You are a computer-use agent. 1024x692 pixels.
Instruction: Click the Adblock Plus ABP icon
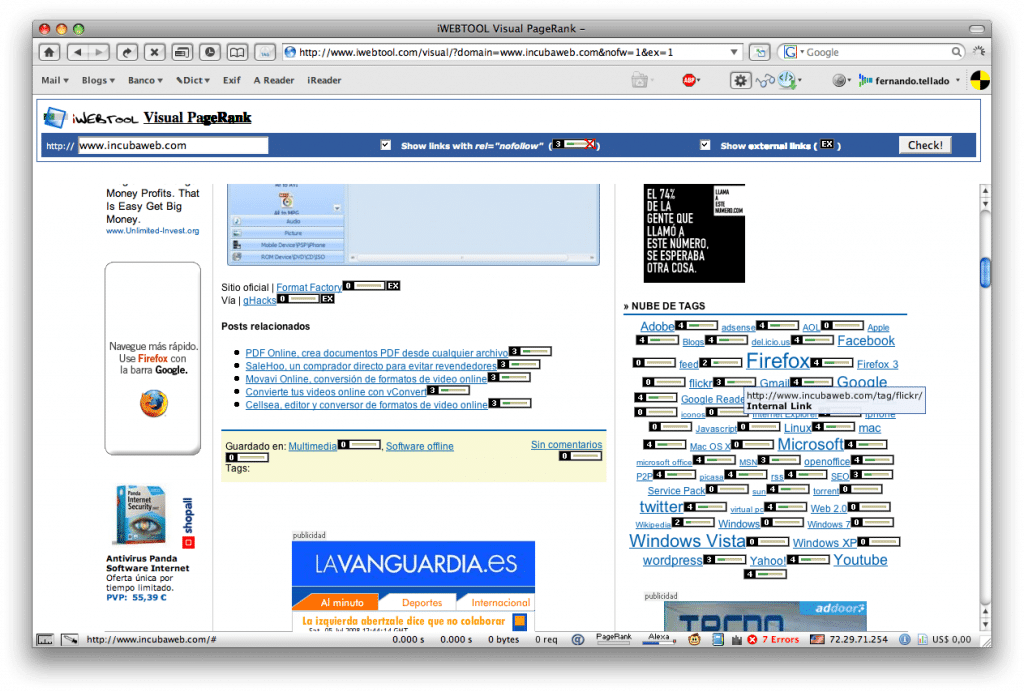pos(689,80)
